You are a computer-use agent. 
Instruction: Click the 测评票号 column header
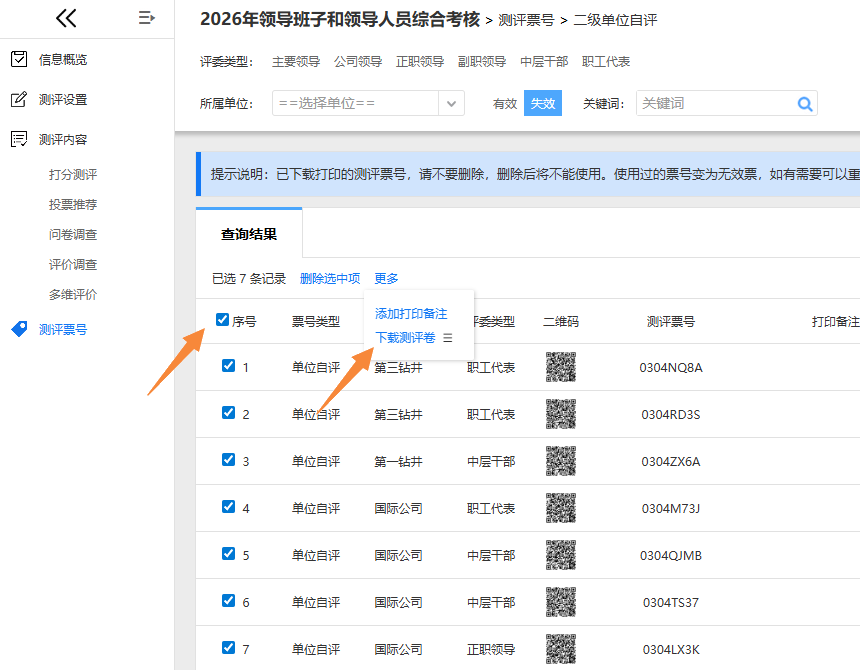pyautogui.click(x=671, y=322)
